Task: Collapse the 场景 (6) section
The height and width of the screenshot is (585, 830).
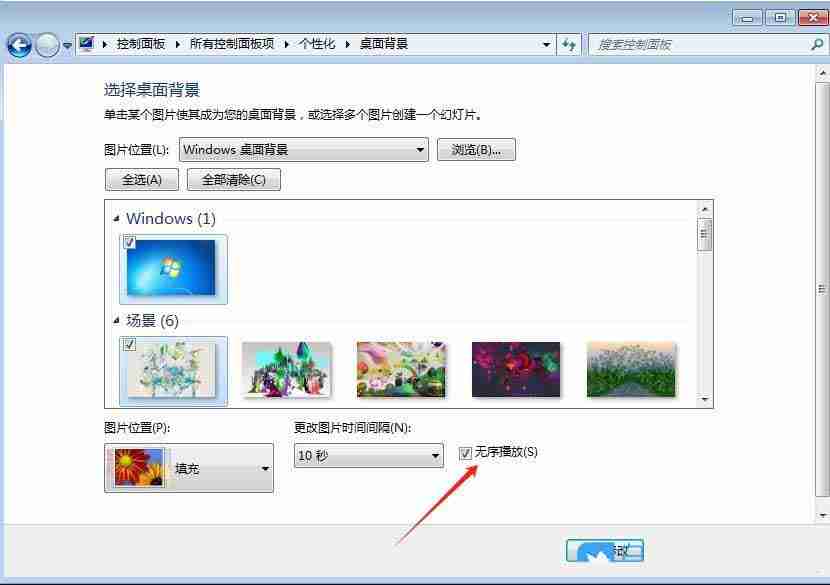Action: [x=116, y=320]
